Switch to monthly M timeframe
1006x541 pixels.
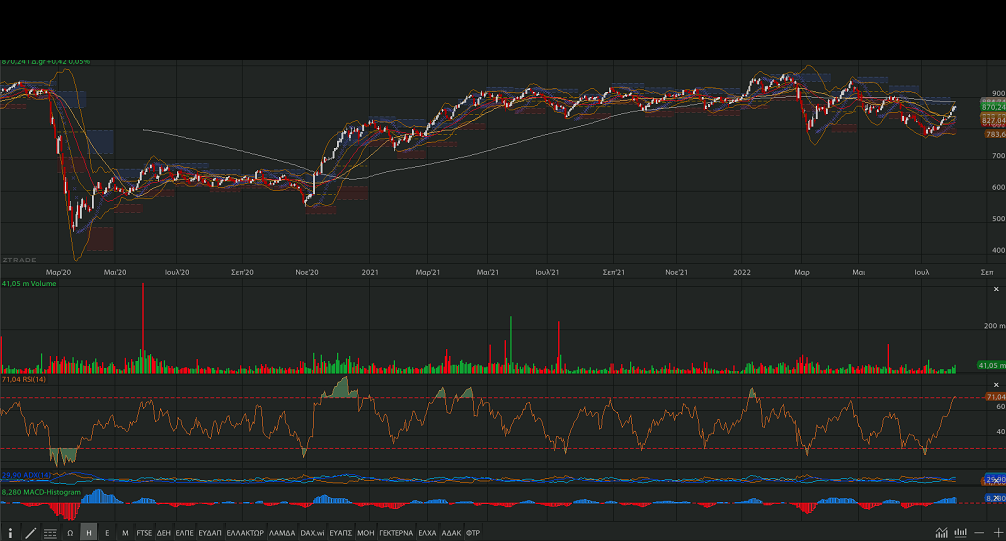pos(125,533)
